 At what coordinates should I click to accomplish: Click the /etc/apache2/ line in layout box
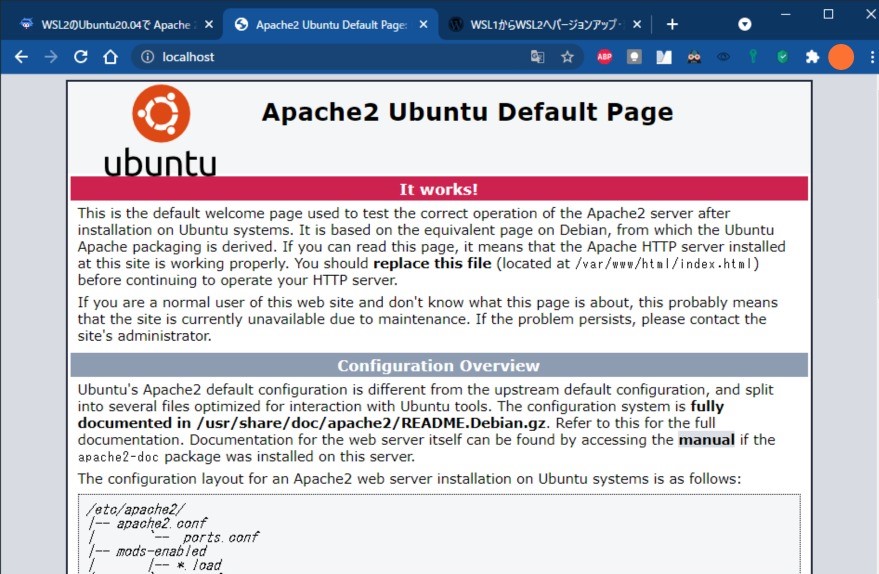point(135,510)
